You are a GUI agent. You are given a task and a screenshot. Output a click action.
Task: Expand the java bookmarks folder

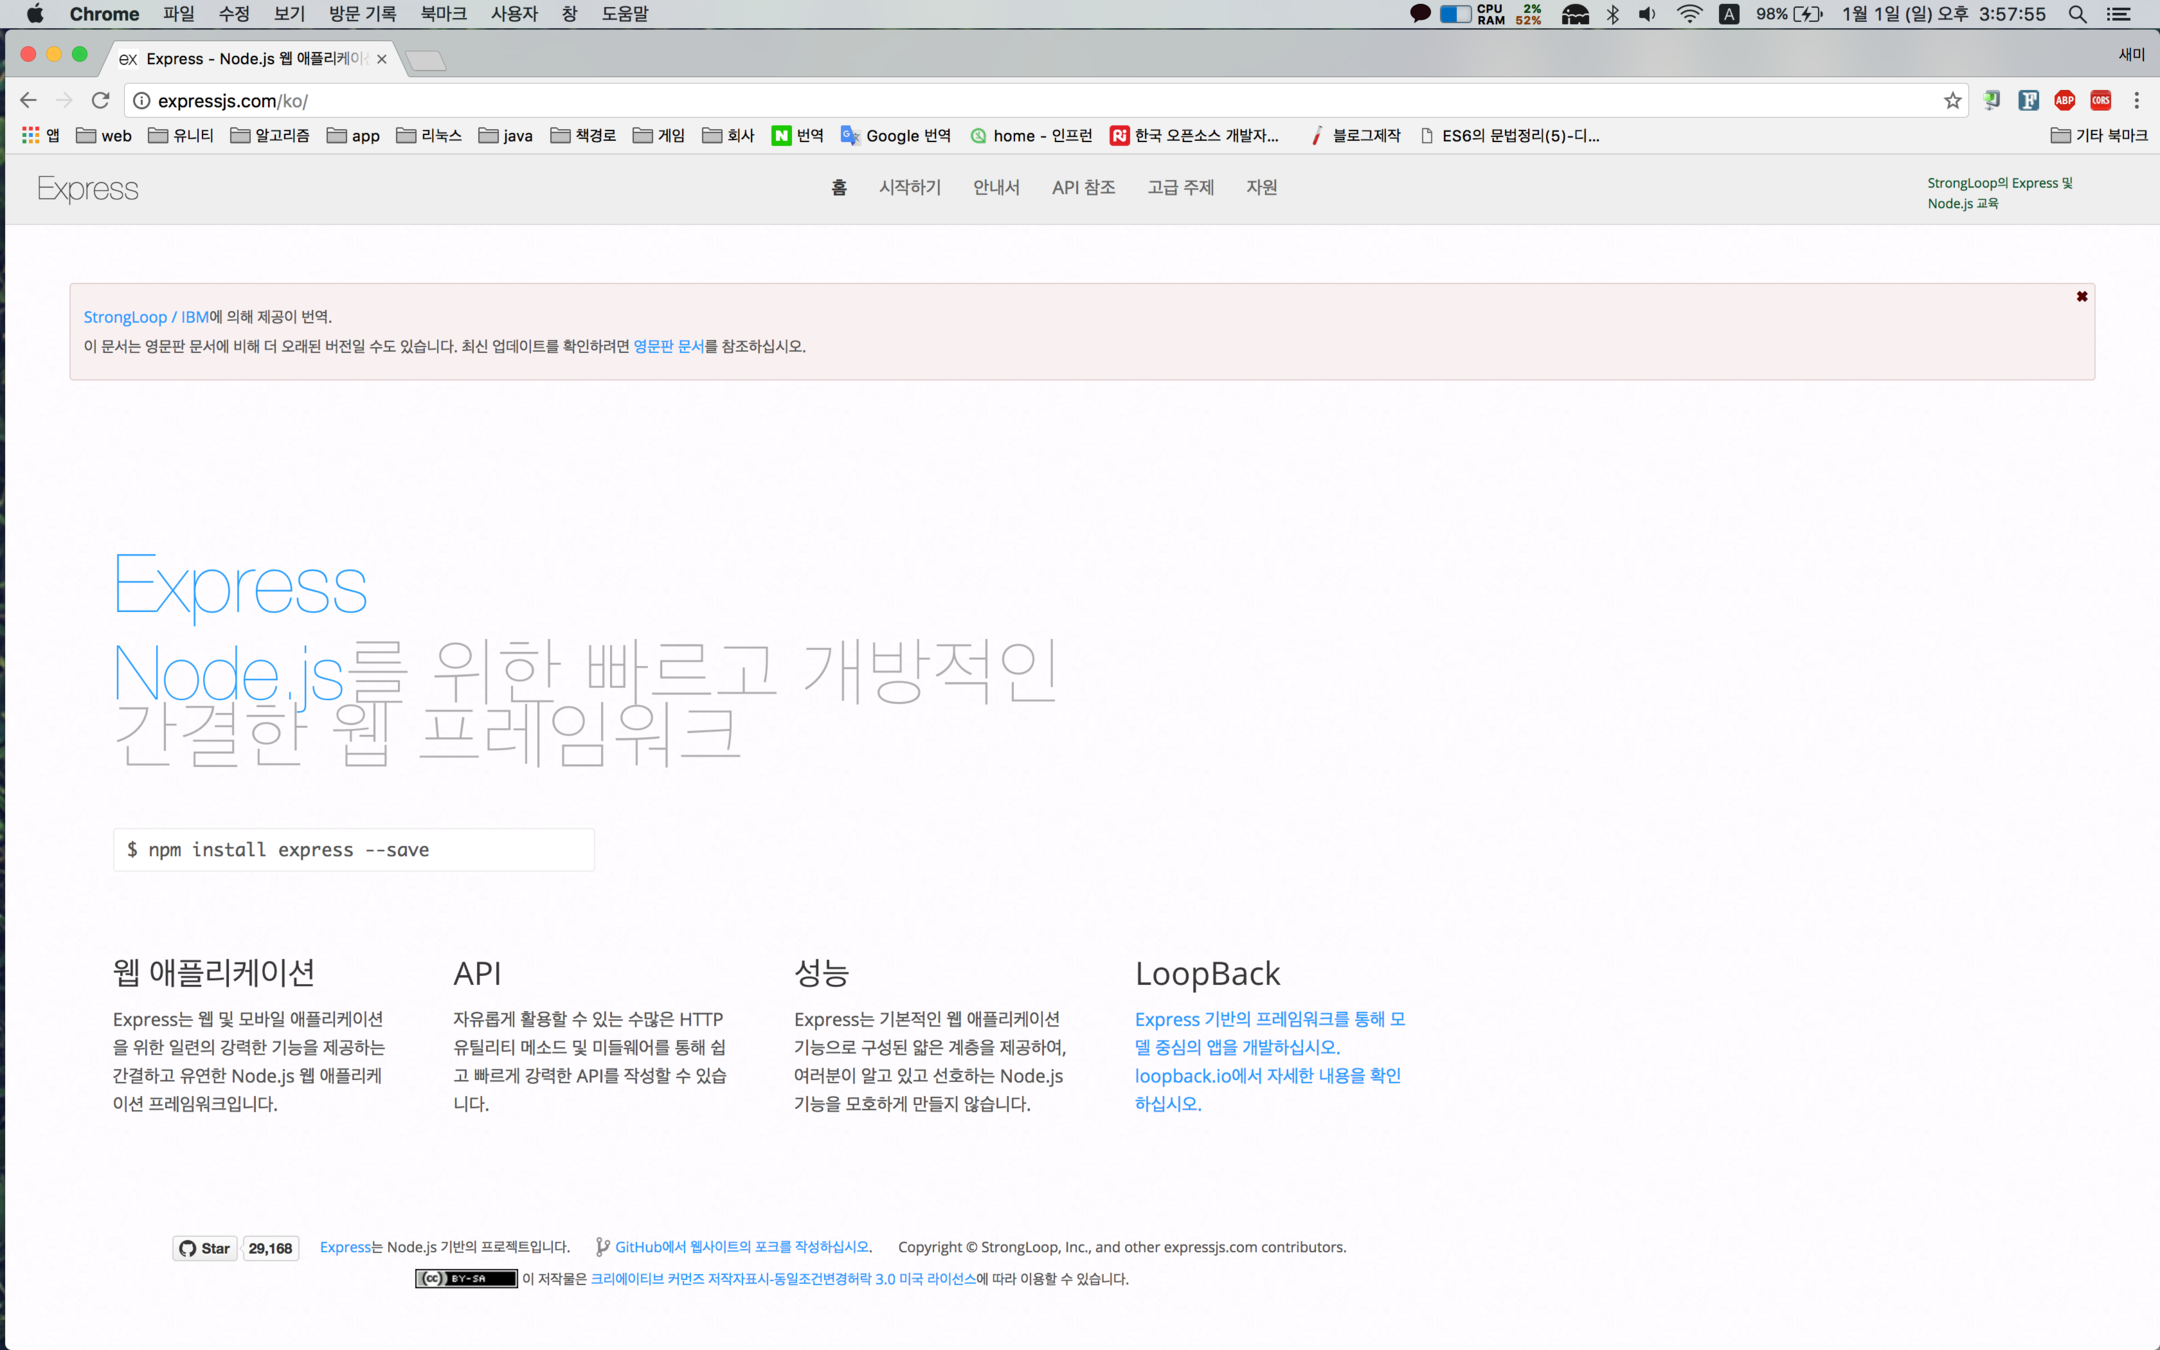point(506,135)
